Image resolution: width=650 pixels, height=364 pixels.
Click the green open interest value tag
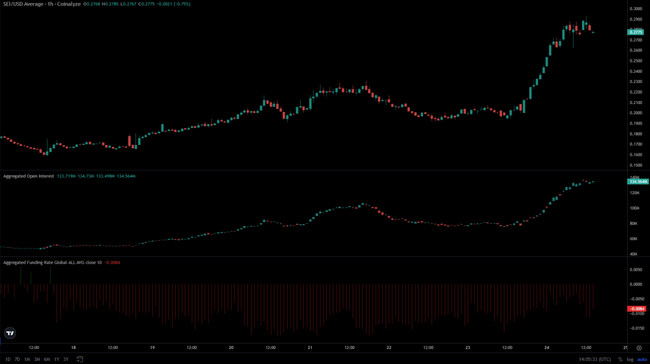(x=638, y=182)
